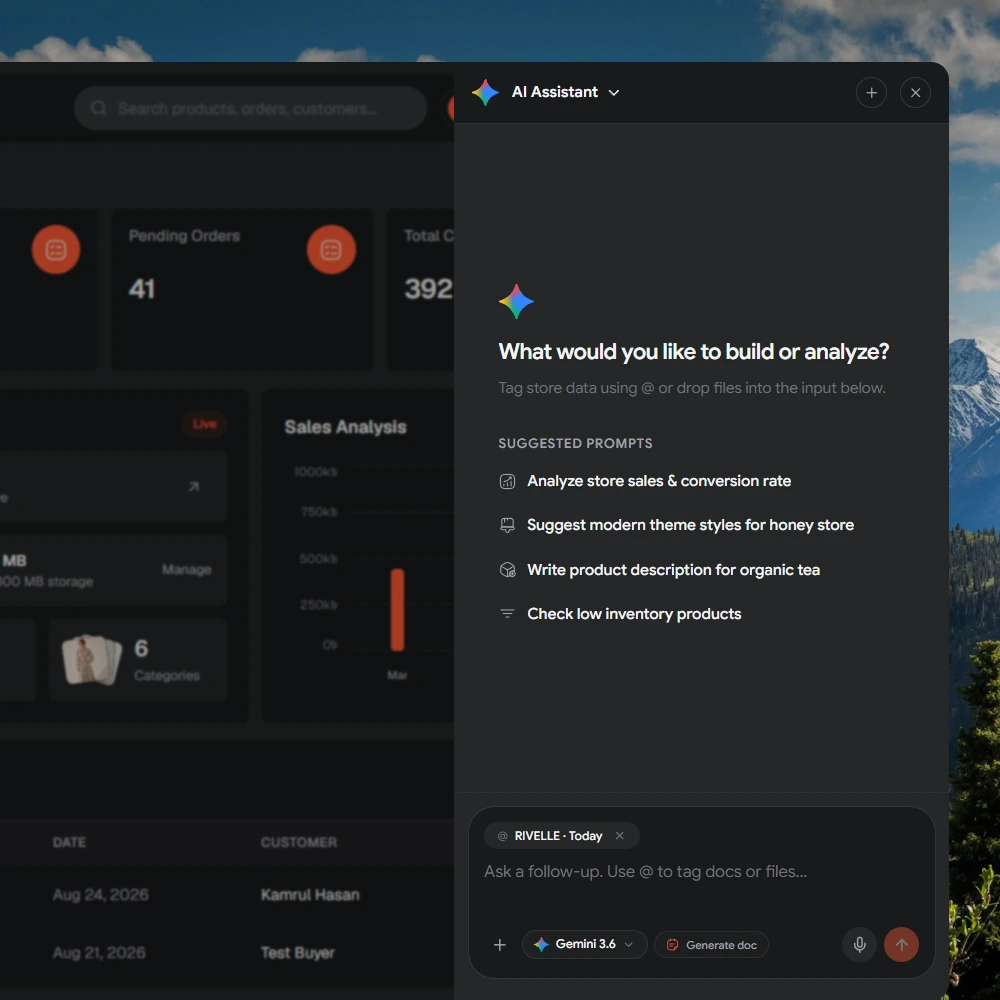Click the theme brush icon beside Suggest modern theme

tap(507, 526)
